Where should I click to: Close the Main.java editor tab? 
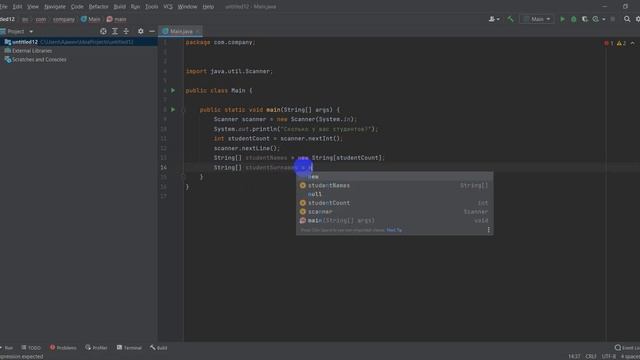198,31
